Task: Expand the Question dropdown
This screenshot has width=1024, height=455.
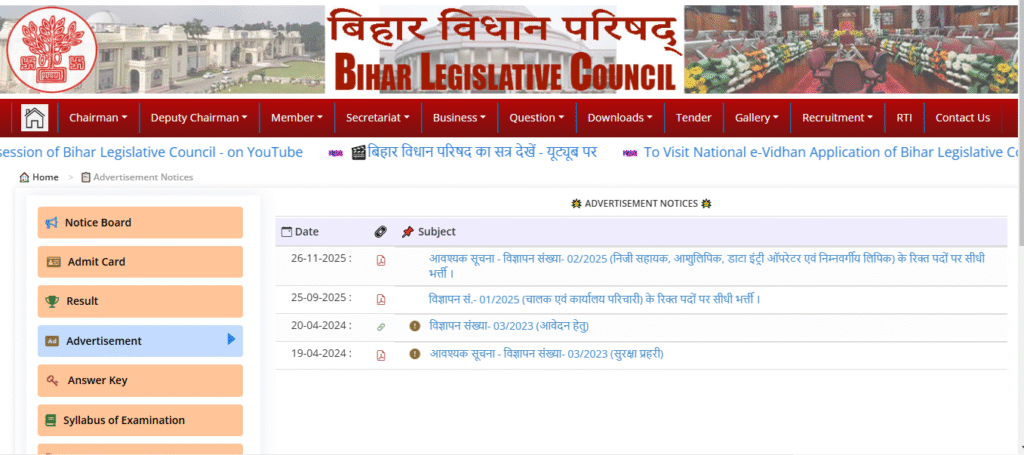Action: 537,118
